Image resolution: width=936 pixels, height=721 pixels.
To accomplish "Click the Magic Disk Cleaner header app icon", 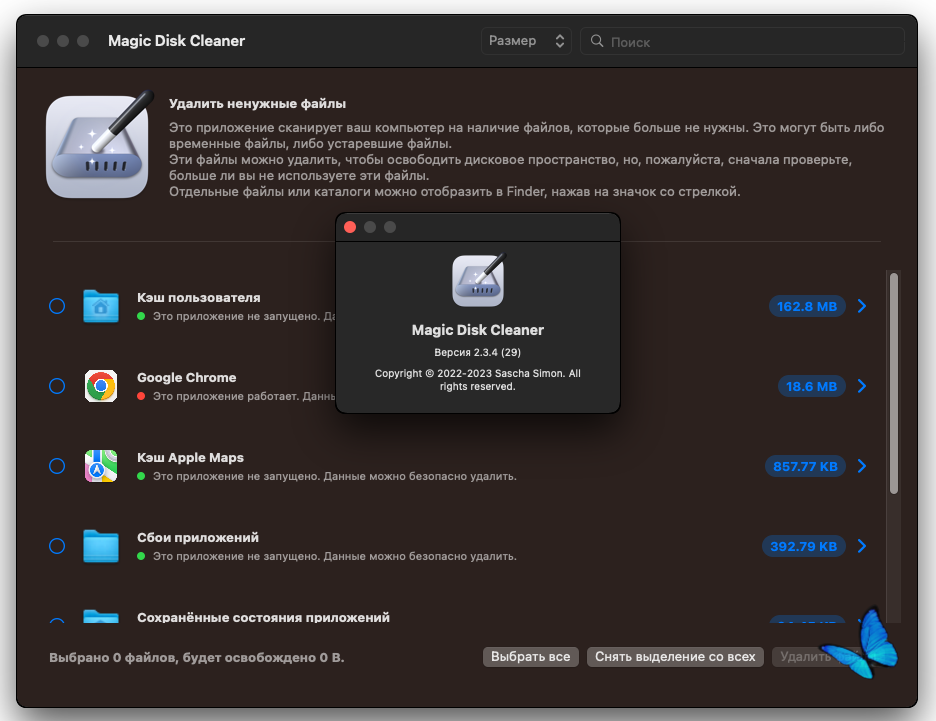I will 98,146.
